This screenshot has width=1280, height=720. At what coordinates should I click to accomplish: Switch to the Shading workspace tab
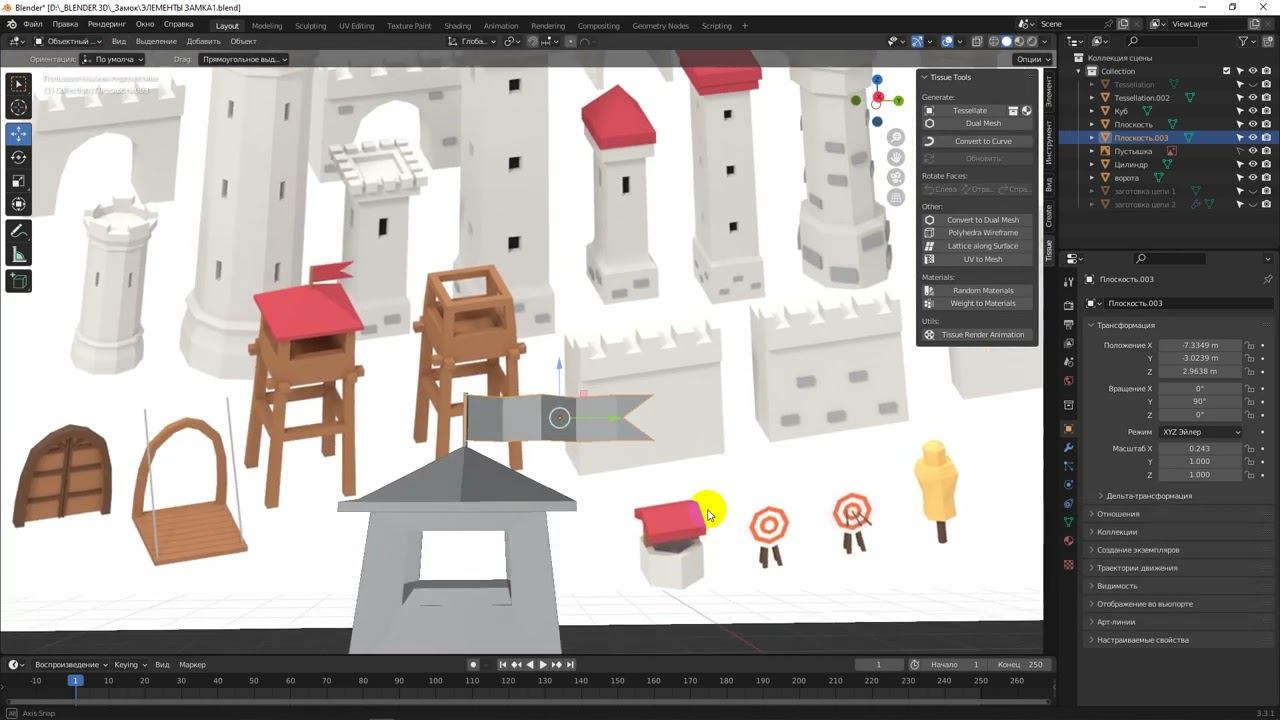click(457, 25)
